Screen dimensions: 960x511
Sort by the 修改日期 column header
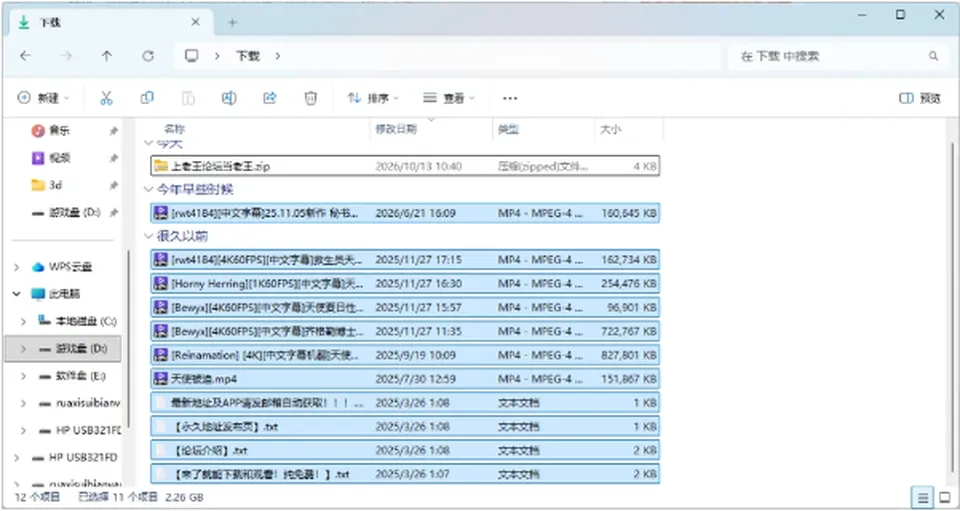coord(396,130)
